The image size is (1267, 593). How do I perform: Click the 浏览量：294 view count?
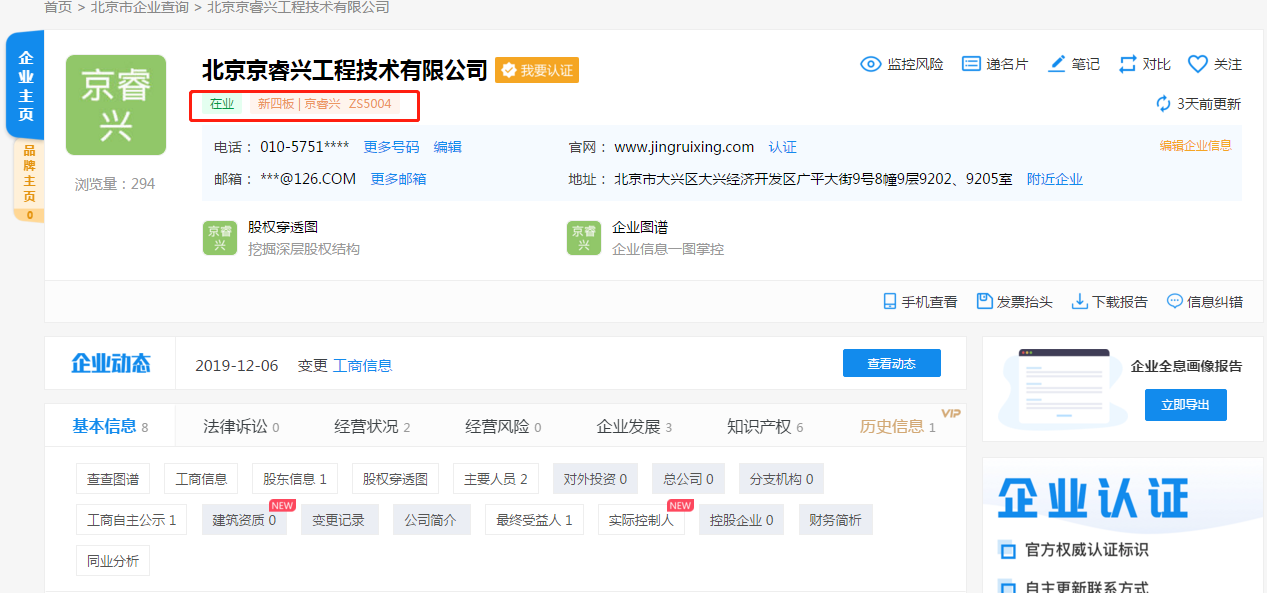(115, 184)
